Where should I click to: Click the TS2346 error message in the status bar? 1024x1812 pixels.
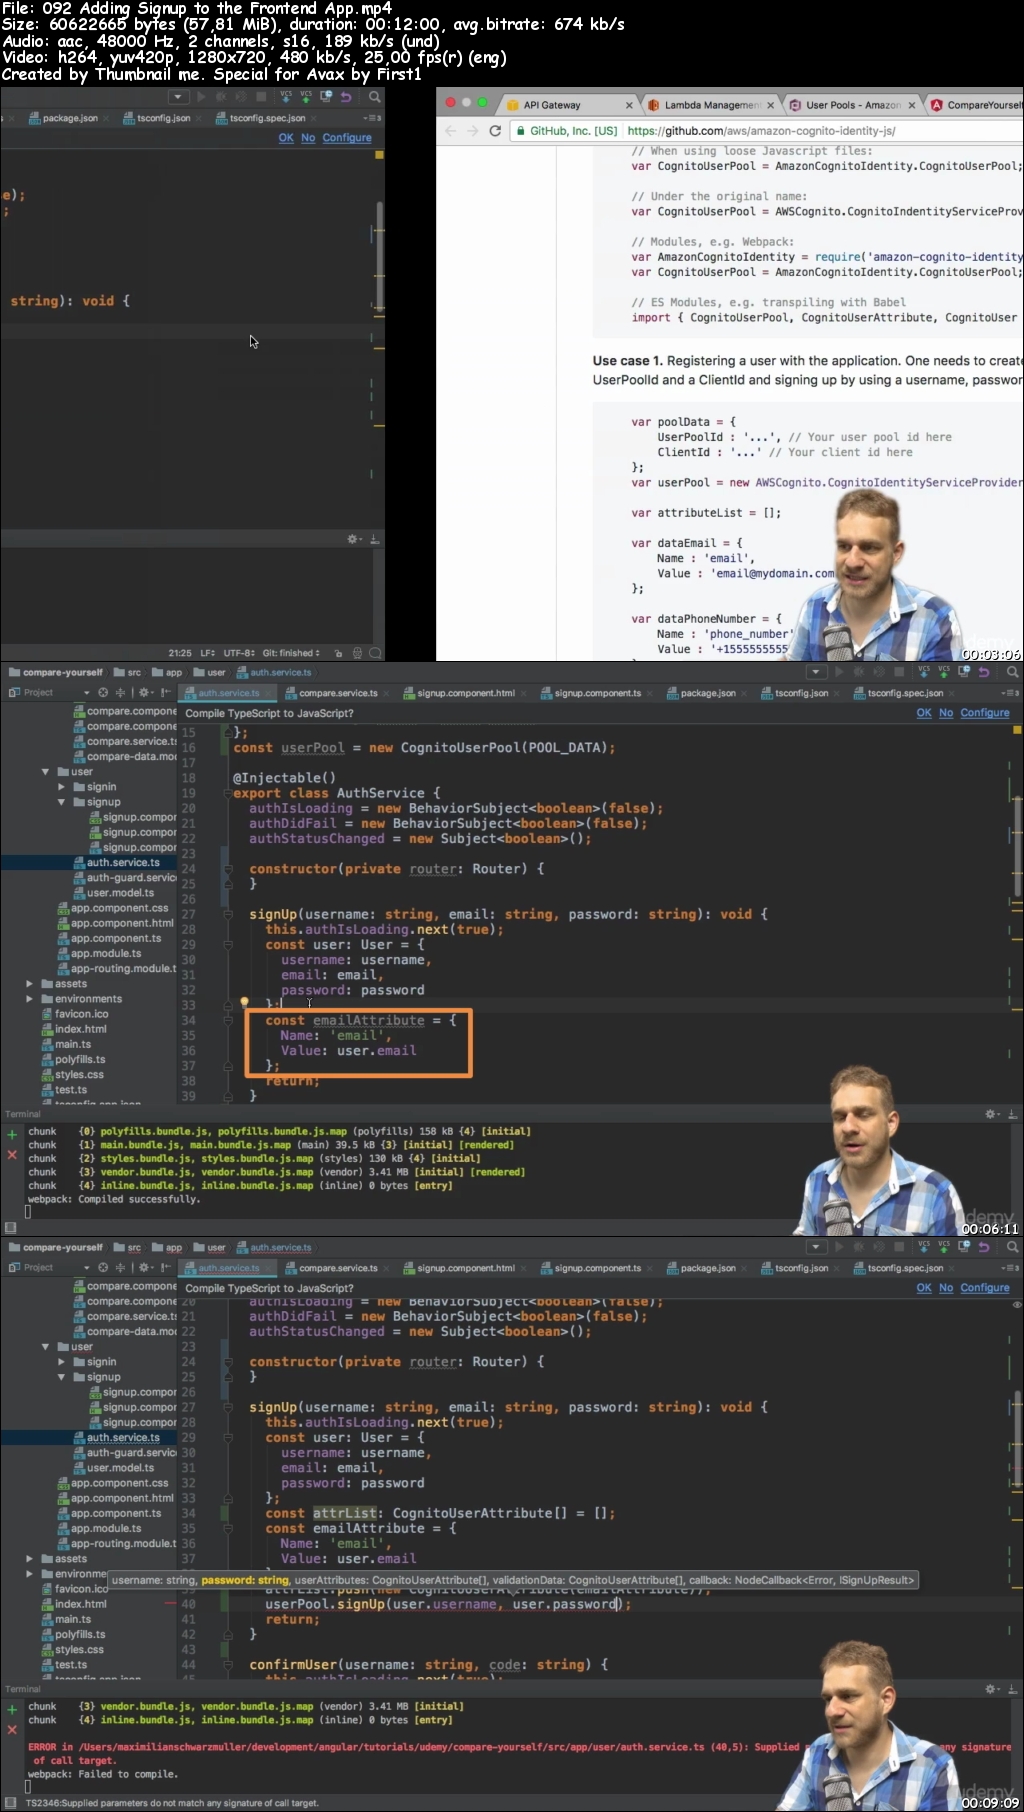(171, 1803)
